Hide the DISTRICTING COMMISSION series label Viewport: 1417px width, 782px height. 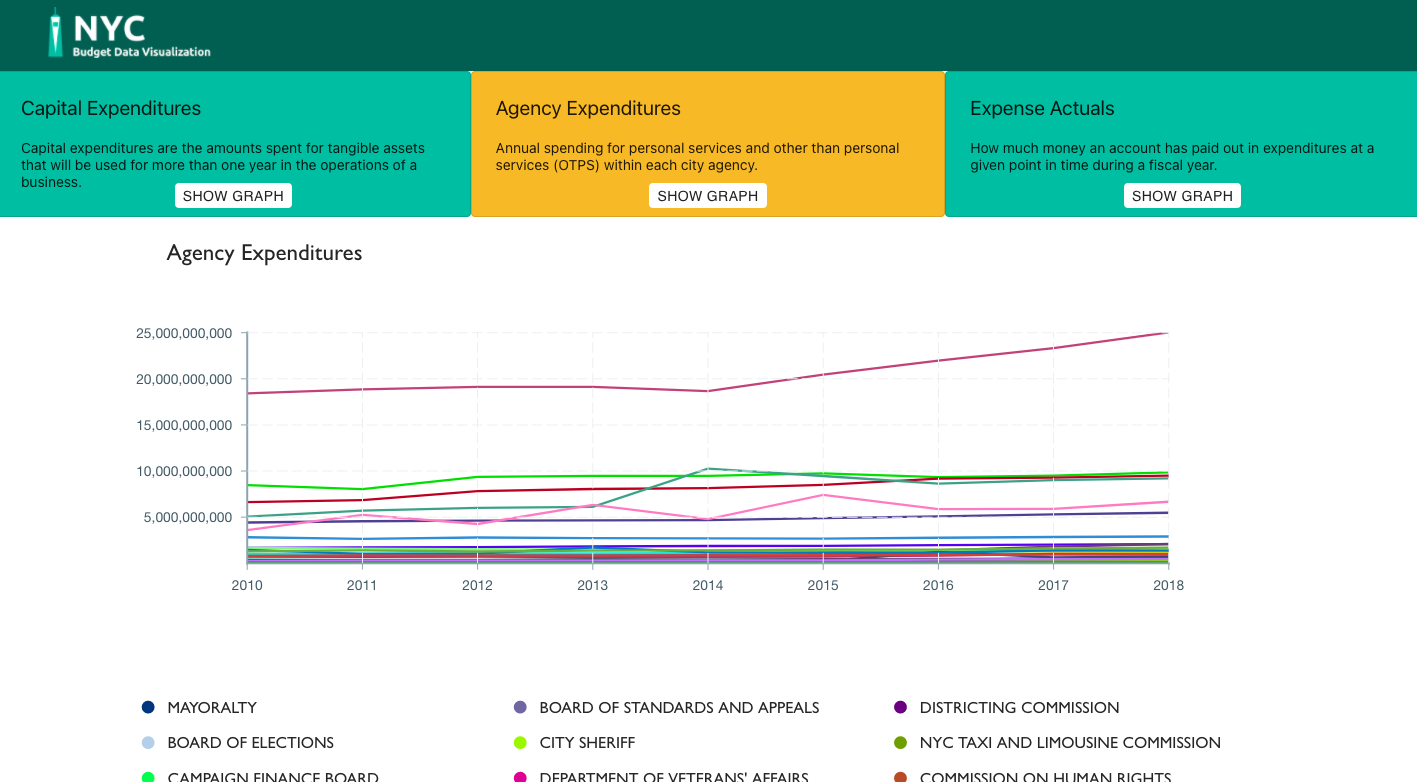pyautogui.click(x=1019, y=708)
